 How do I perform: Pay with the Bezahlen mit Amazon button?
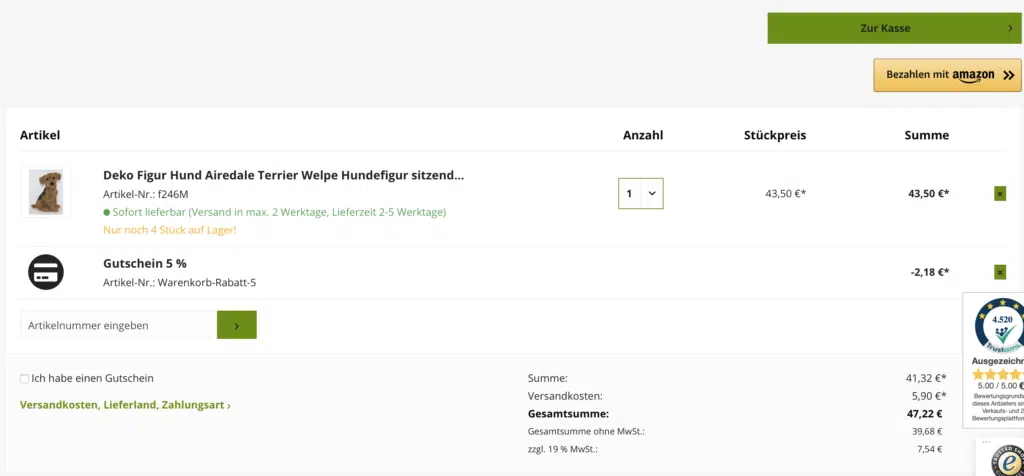946,75
